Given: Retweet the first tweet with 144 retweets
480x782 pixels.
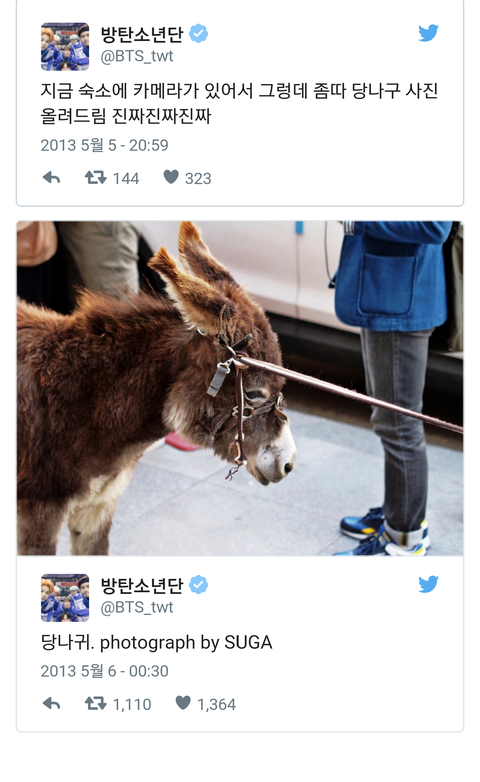Looking at the screenshot, I should click(x=95, y=178).
